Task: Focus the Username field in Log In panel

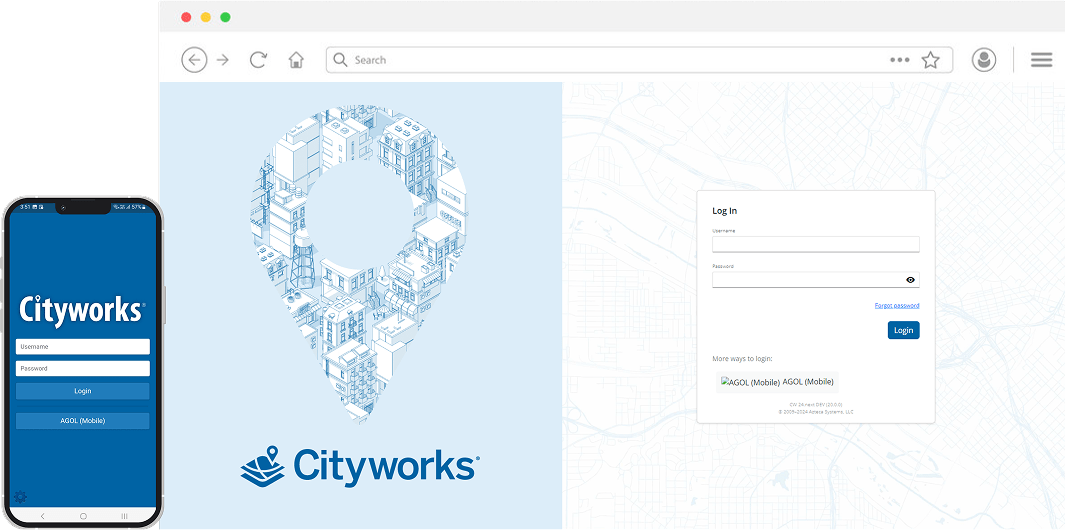Action: tap(816, 245)
